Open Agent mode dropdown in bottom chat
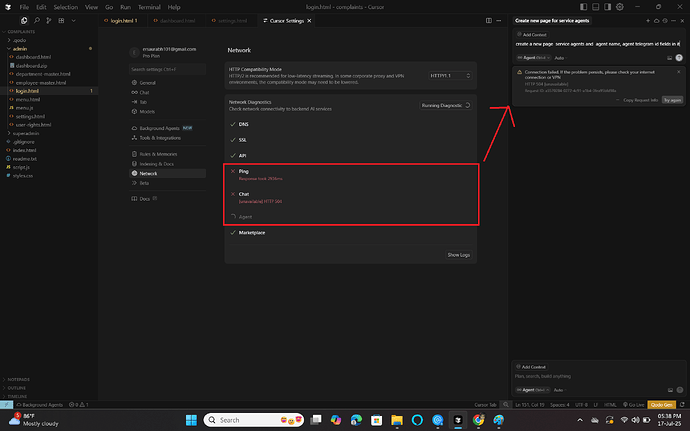 pos(533,390)
